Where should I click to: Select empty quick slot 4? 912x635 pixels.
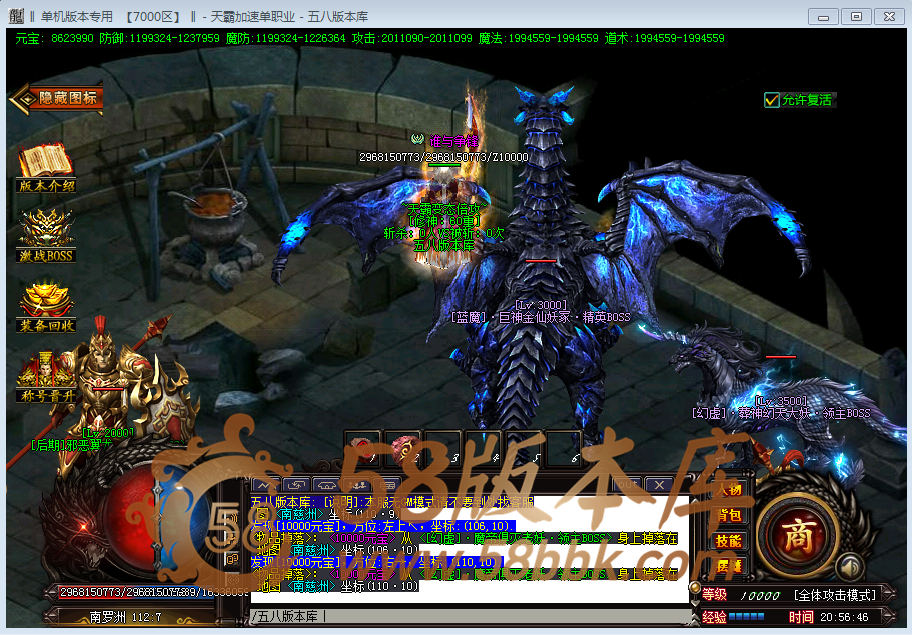point(483,449)
